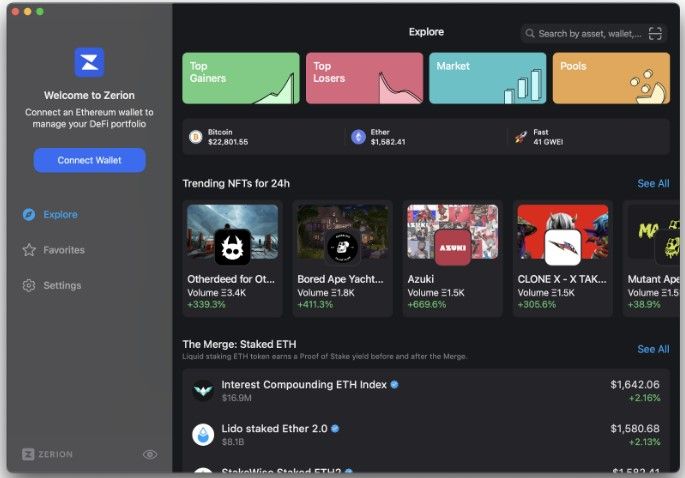This screenshot has width=685, height=478.
Task: Open the Otherdeed NFT thumbnail
Action: [232, 232]
